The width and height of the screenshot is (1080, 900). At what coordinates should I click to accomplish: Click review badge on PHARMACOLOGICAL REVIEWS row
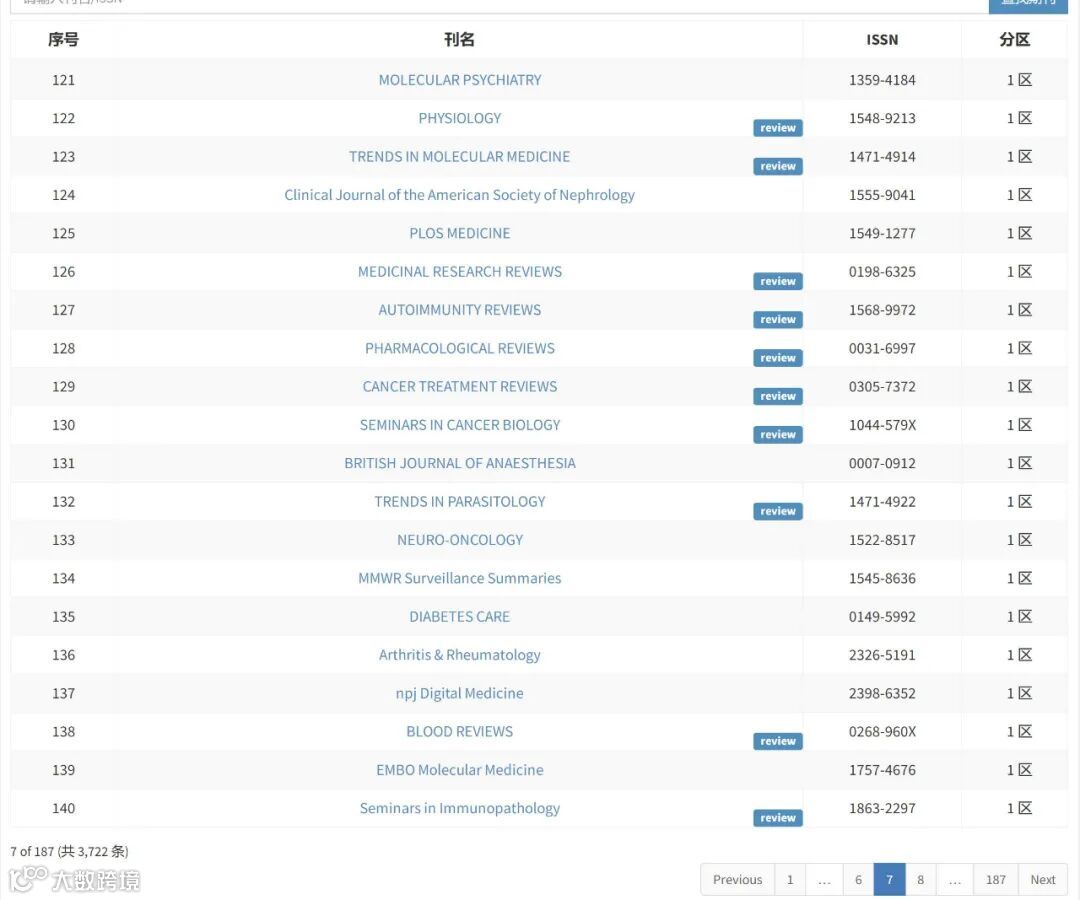(x=778, y=358)
